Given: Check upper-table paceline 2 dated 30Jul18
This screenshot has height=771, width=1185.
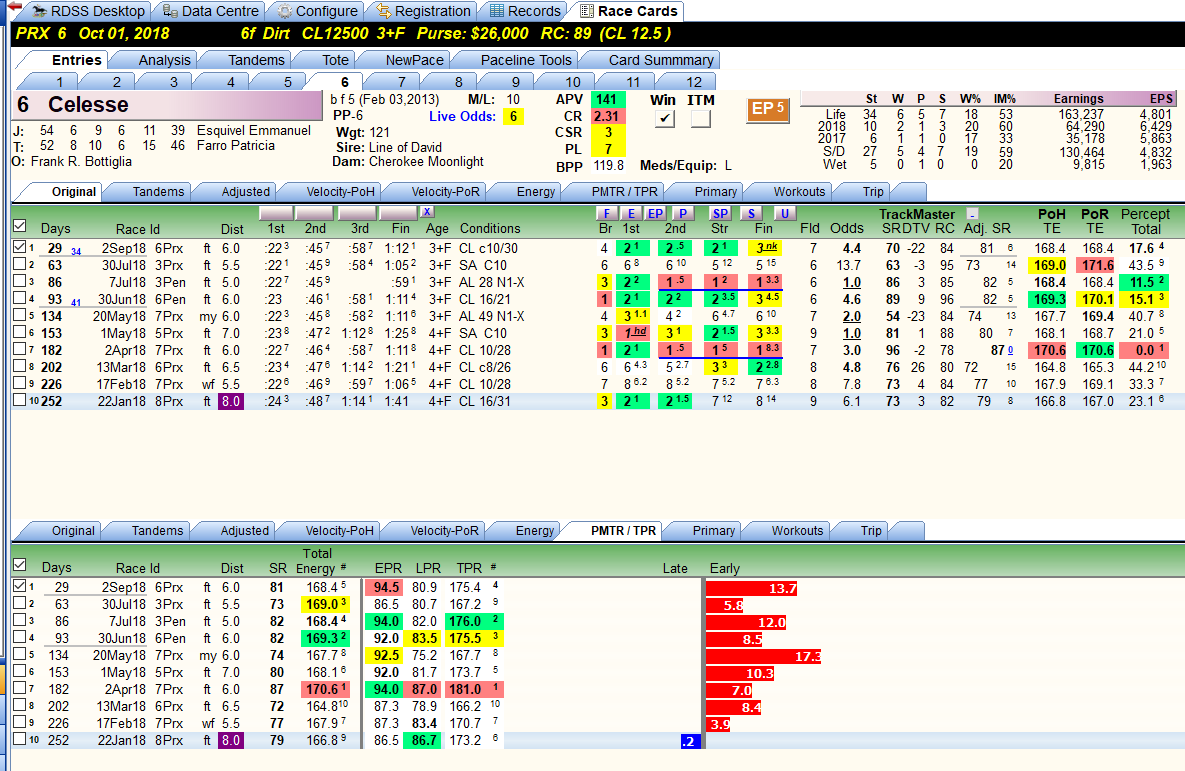Looking at the screenshot, I should pos(20,265).
